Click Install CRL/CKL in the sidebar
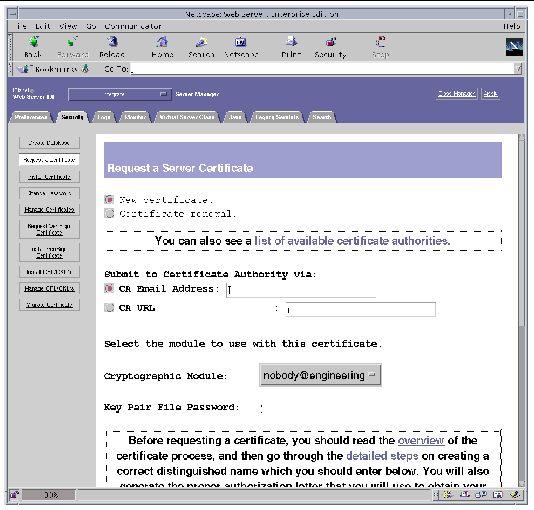 pyautogui.click(x=49, y=272)
